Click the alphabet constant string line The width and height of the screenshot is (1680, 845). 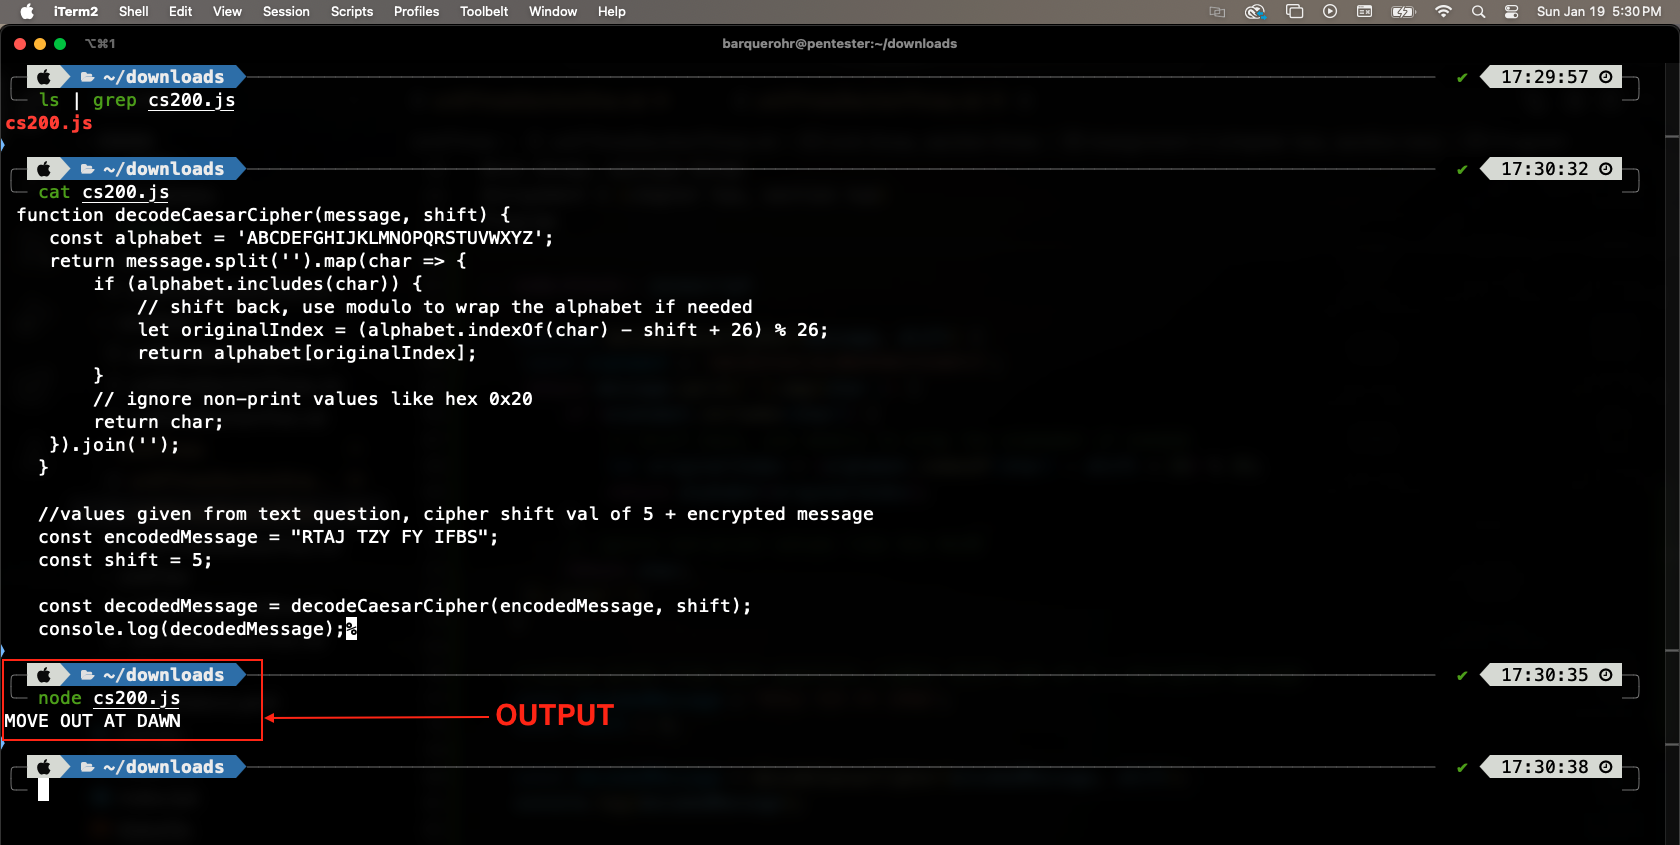click(301, 238)
